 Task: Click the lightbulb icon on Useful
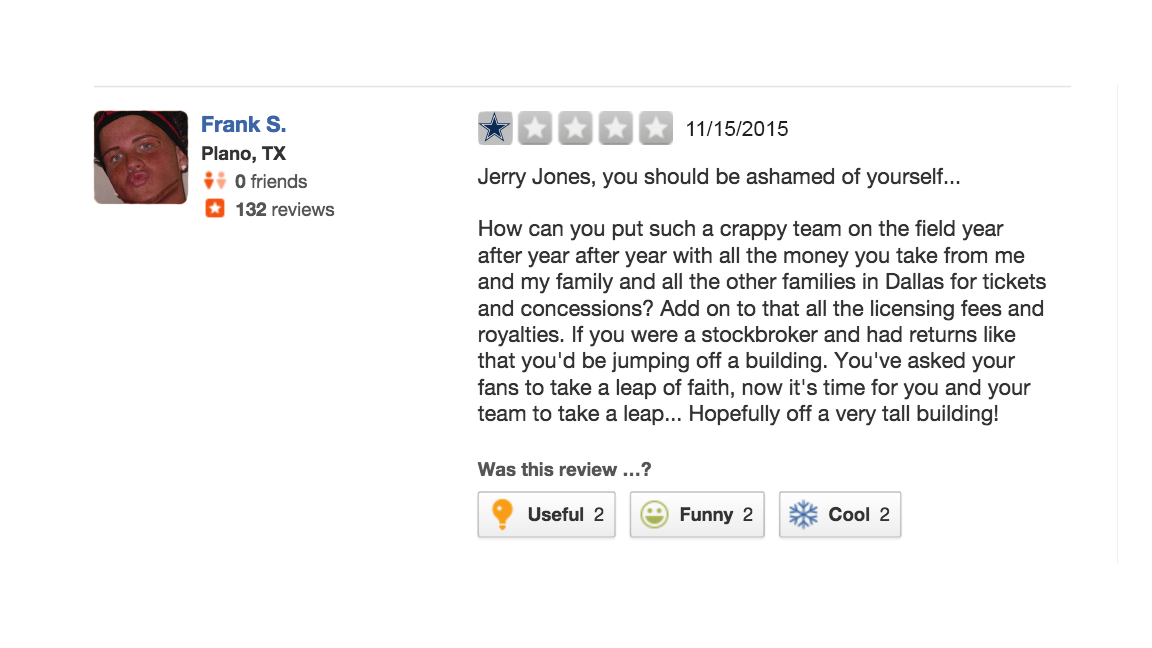point(503,514)
